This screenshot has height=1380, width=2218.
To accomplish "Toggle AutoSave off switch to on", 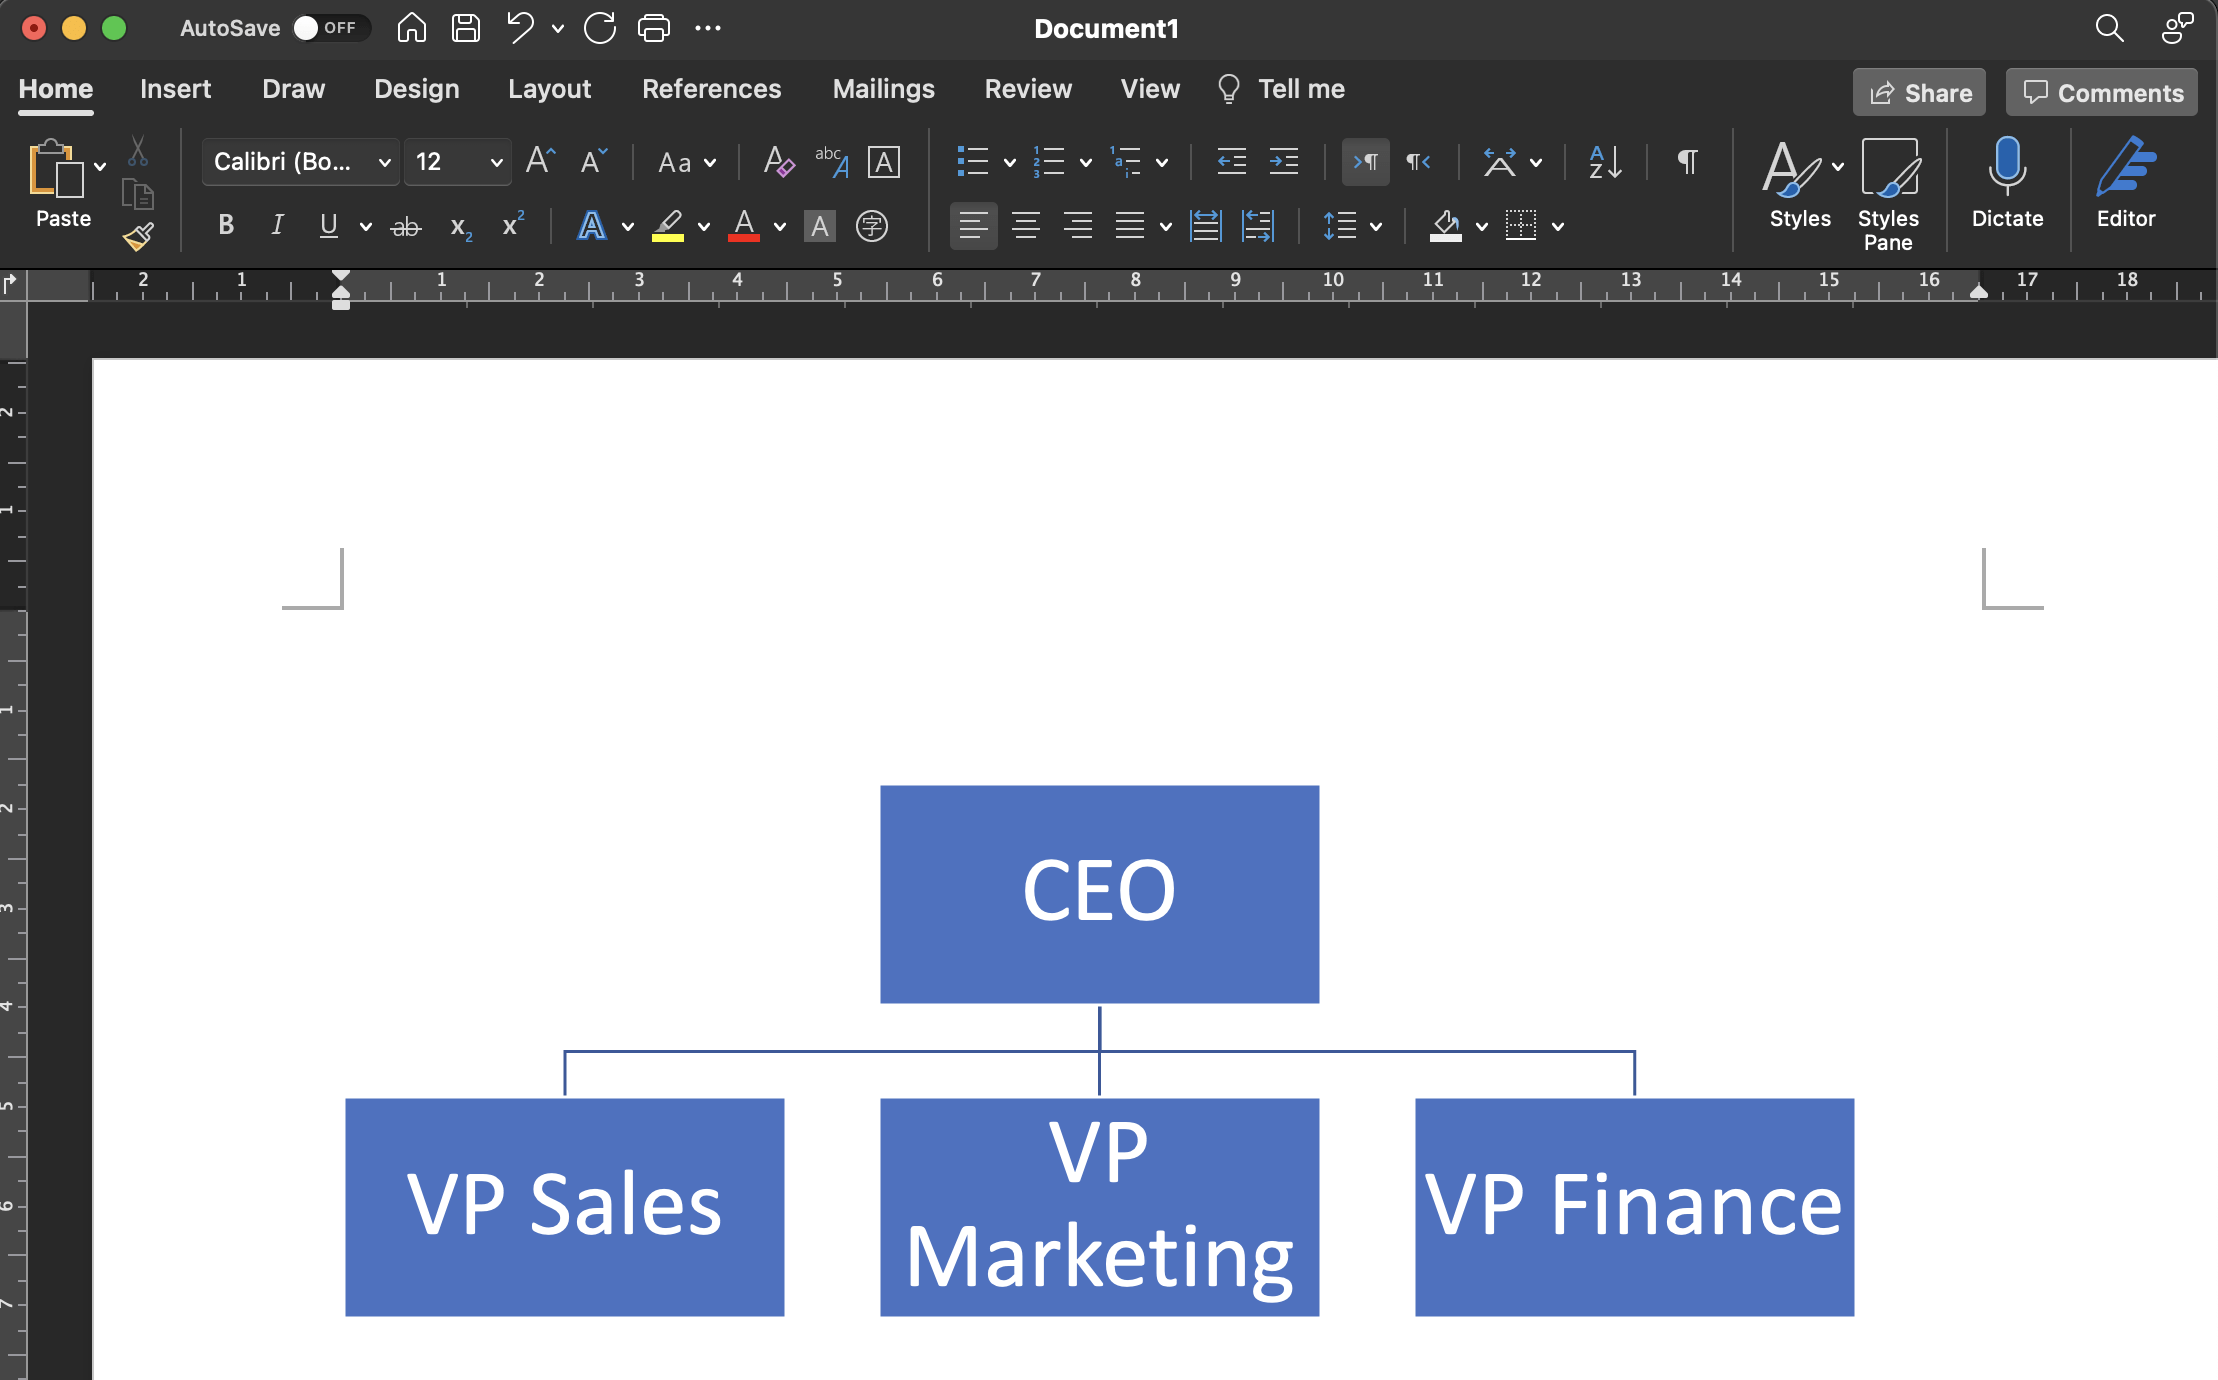I will (x=331, y=28).
